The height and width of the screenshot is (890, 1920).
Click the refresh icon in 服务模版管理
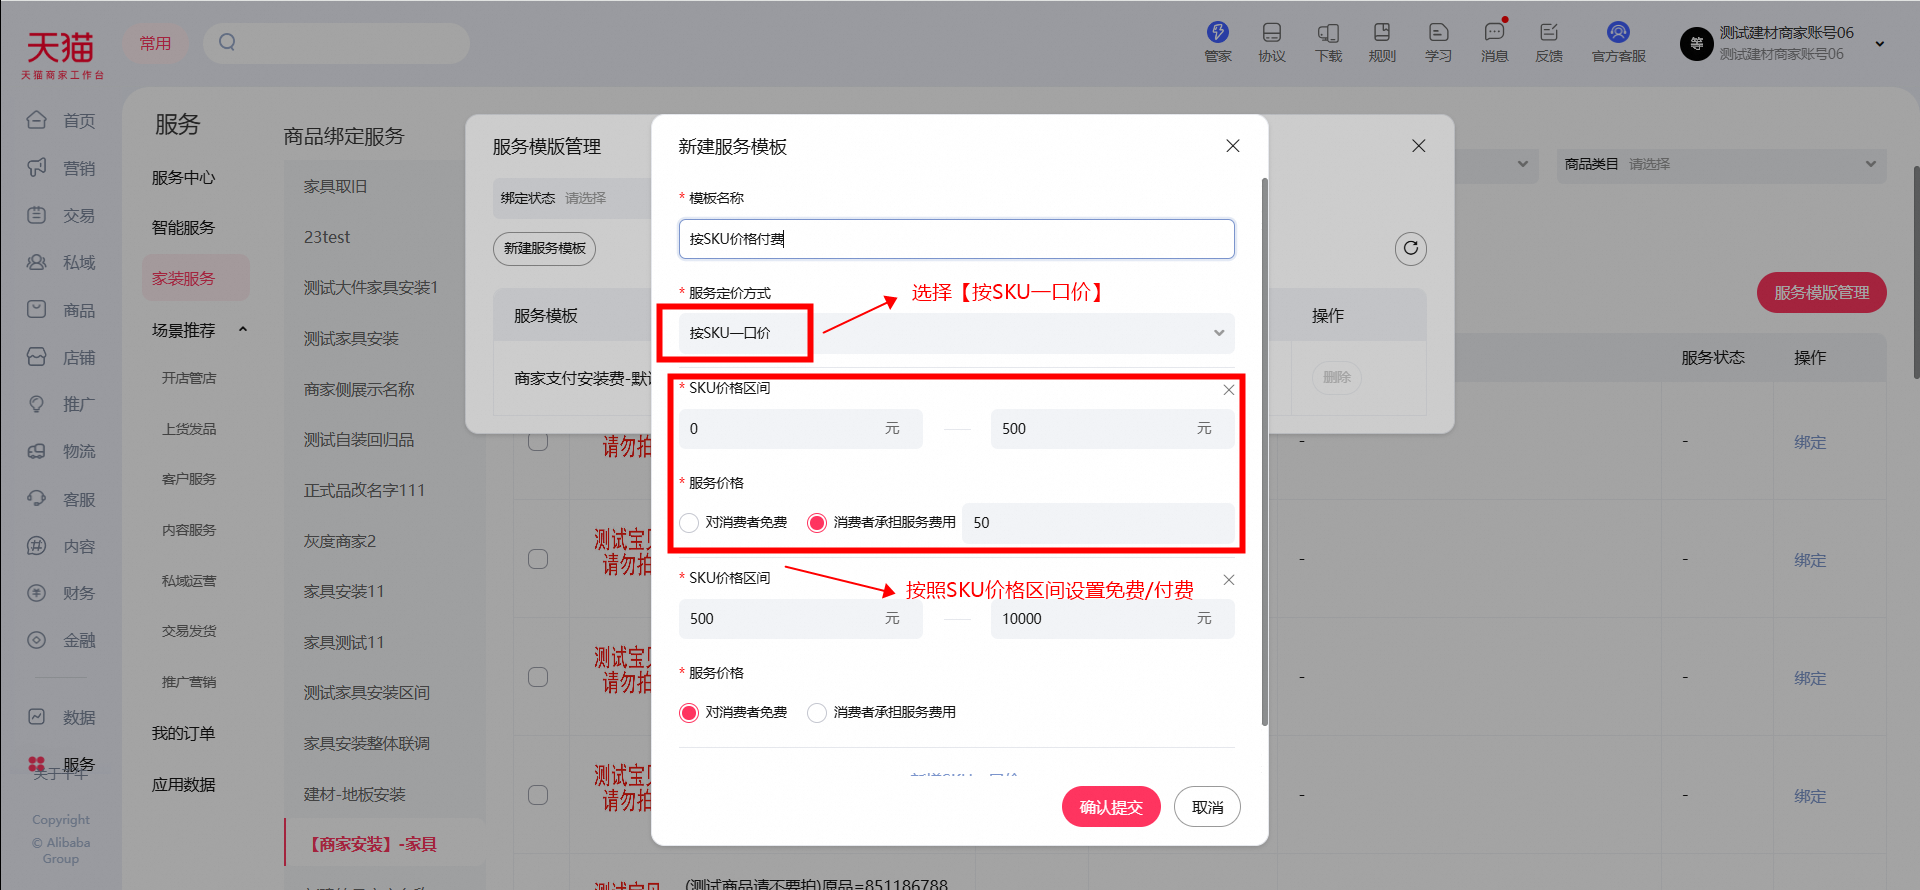click(x=1411, y=248)
